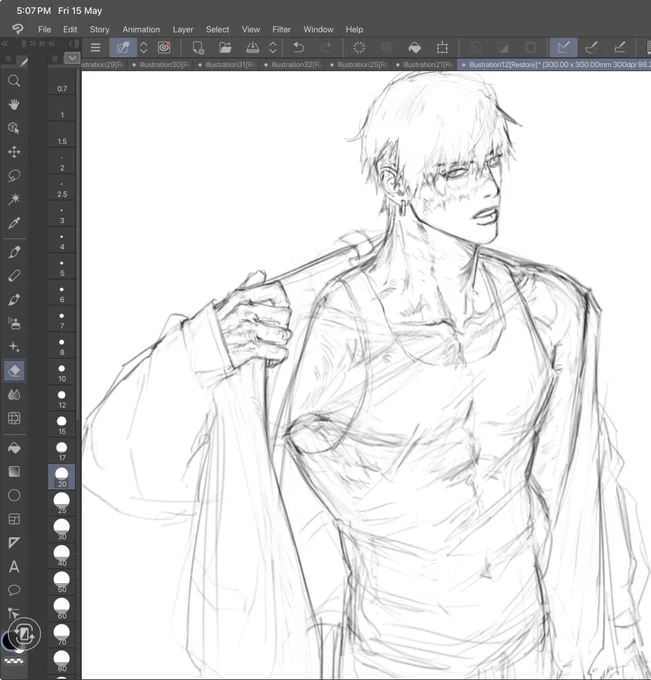Collapse the tool palette with double-left arrows
This screenshot has height=680, width=651.
point(5,43)
